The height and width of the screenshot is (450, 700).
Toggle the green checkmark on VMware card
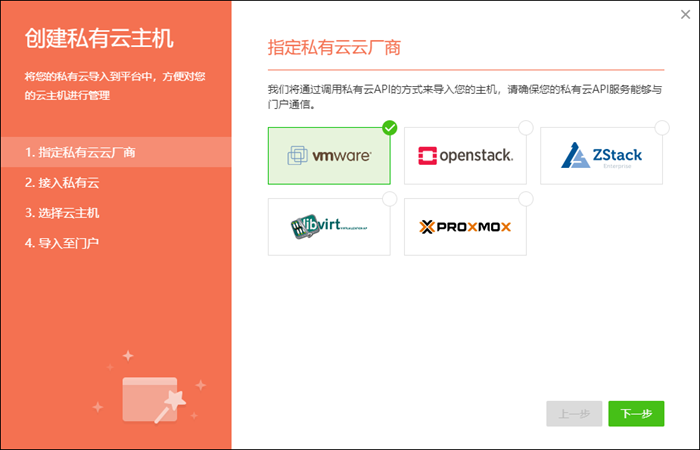pos(390,128)
